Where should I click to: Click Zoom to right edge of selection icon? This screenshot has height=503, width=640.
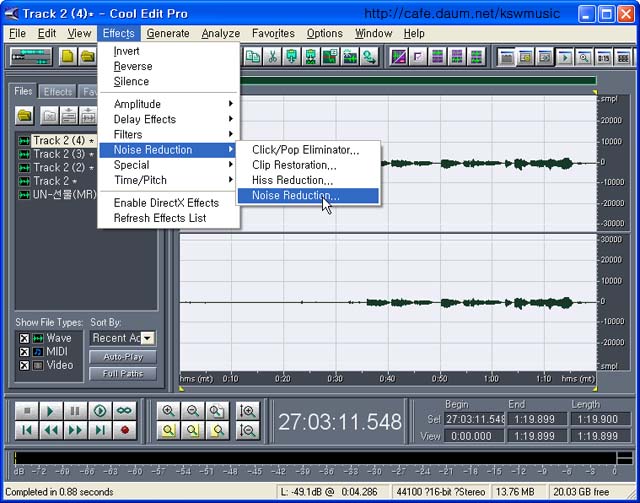tap(217, 430)
